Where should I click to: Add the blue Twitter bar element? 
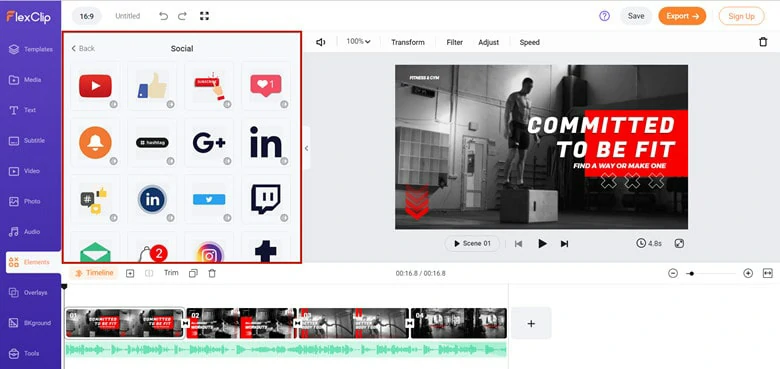(x=209, y=199)
